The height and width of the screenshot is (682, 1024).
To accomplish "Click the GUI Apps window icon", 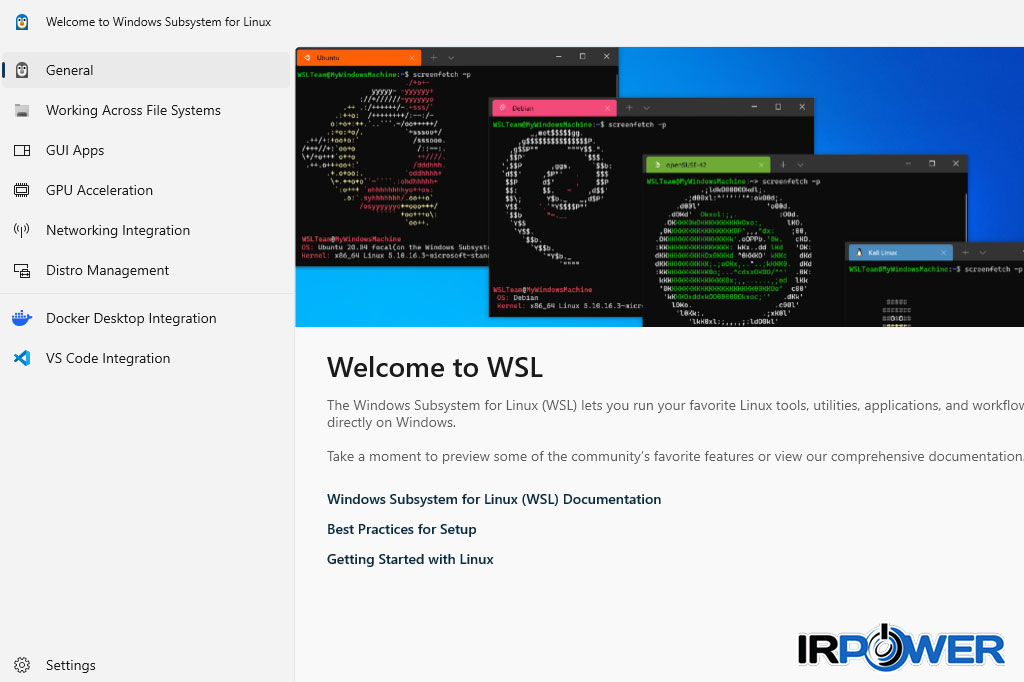I will 22,150.
